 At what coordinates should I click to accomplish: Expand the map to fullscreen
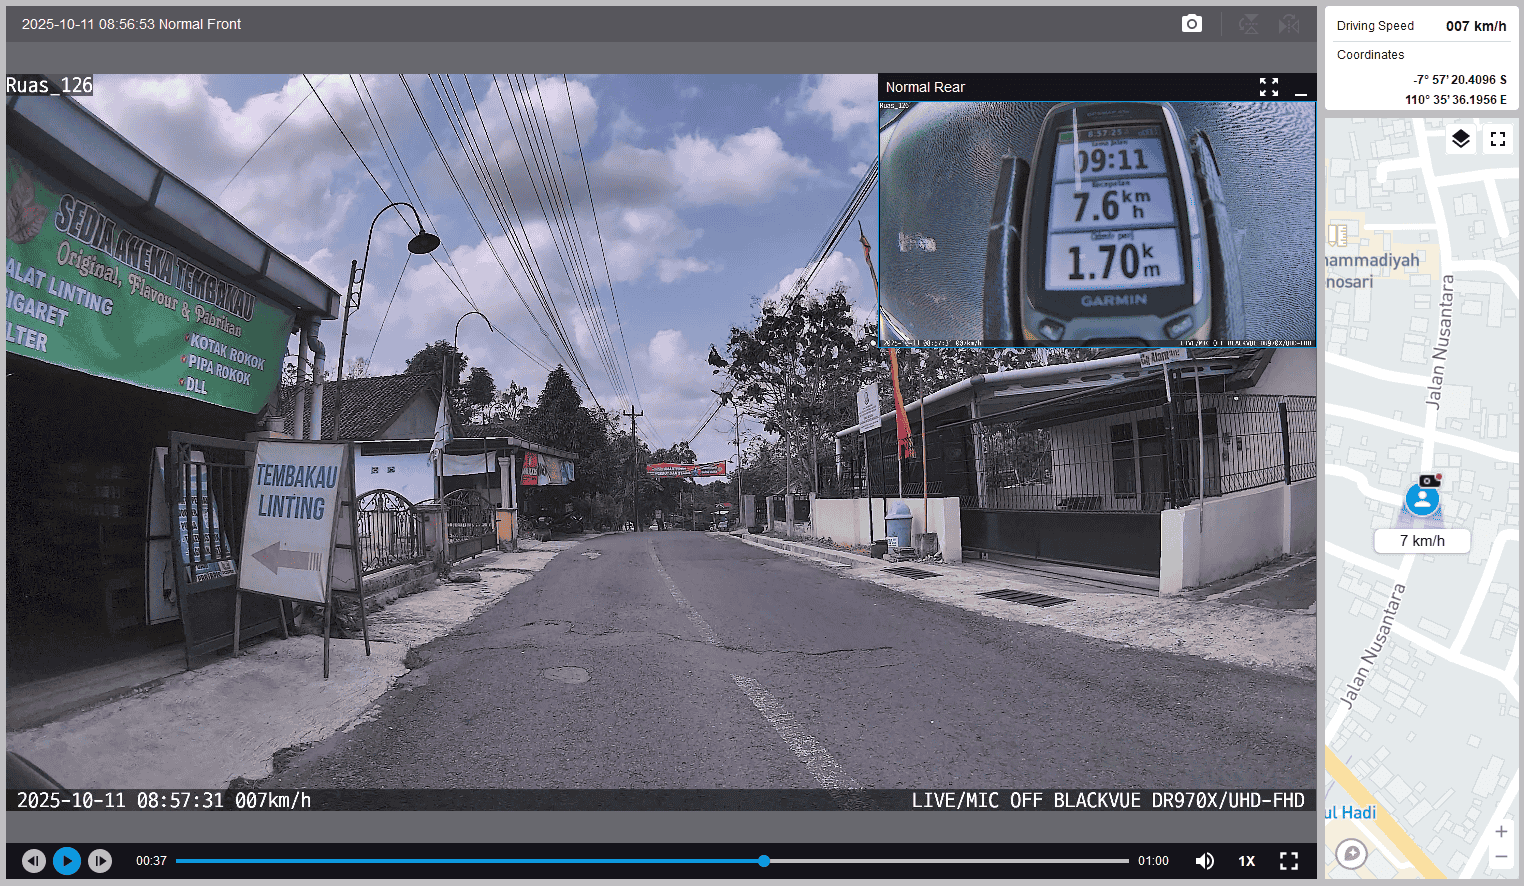point(1498,139)
